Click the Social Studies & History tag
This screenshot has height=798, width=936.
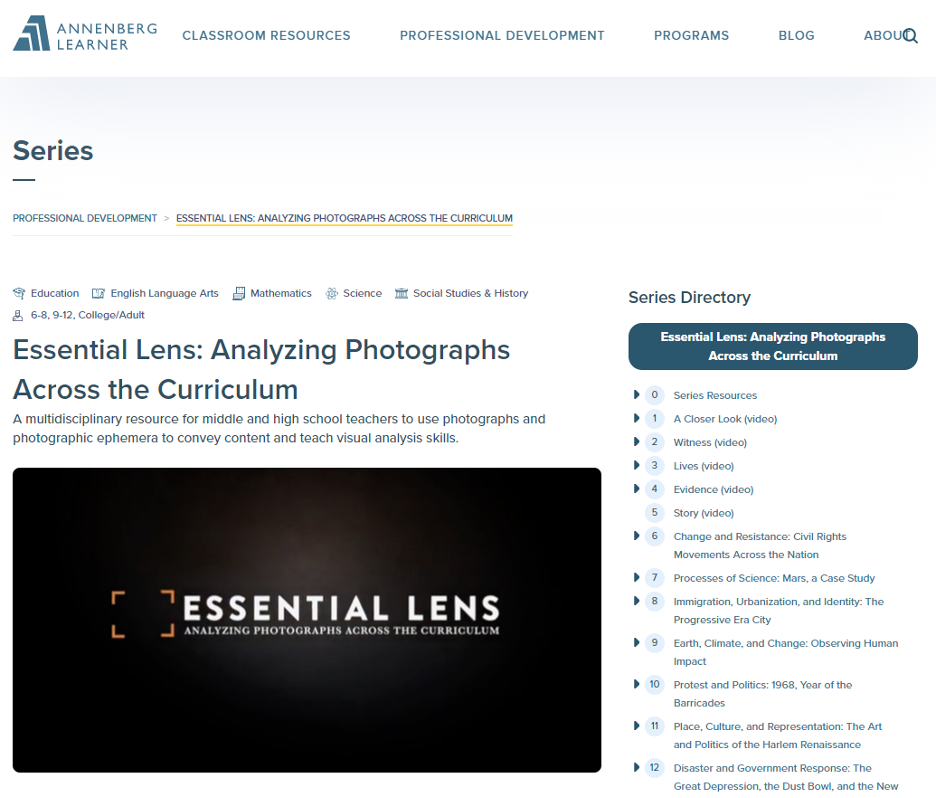(x=470, y=294)
